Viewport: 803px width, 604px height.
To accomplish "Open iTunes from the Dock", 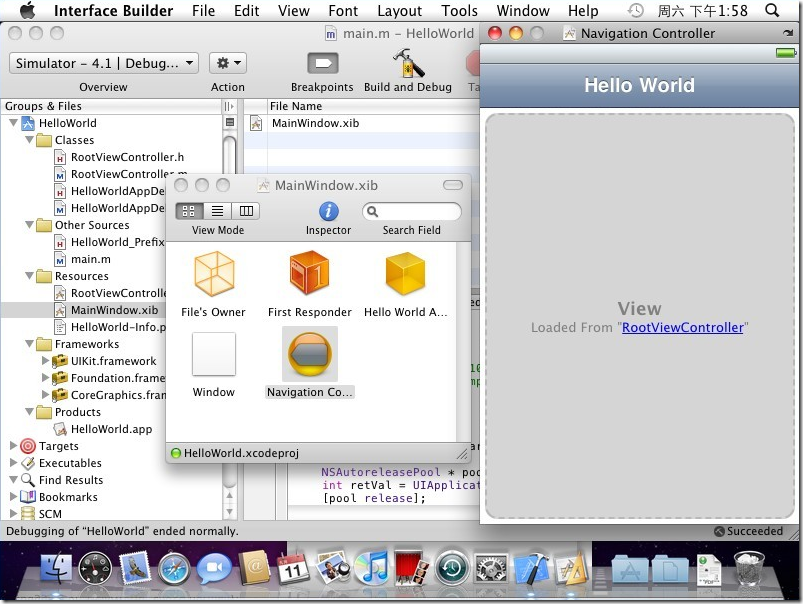I will pos(372,567).
